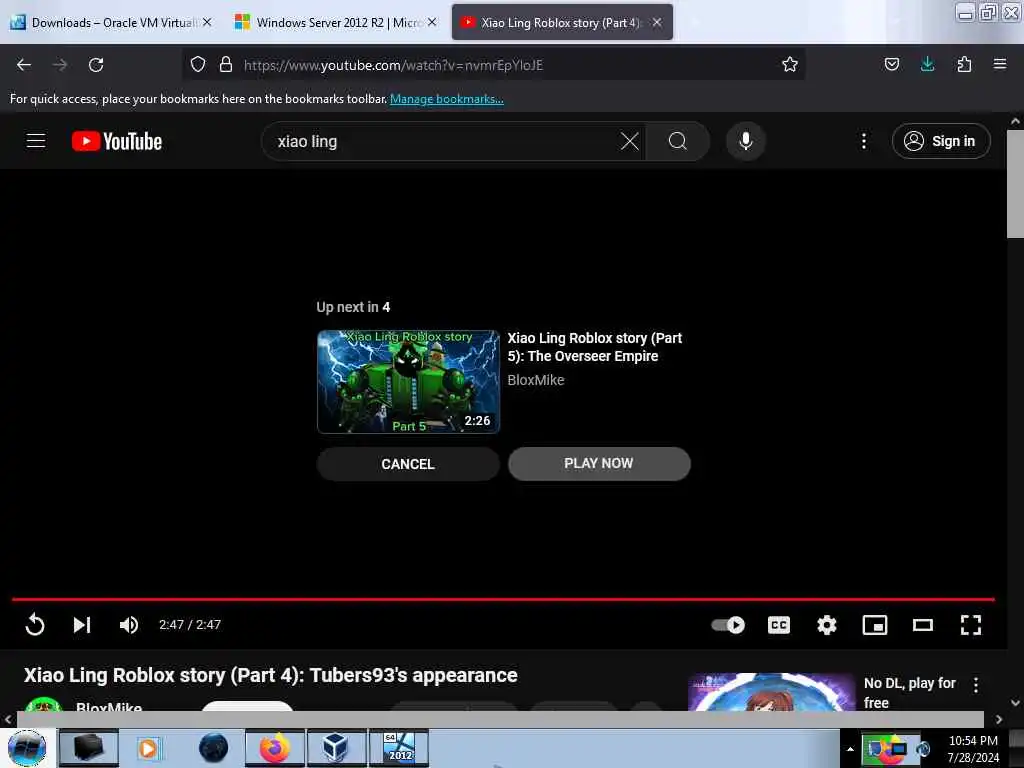Open the Windows Start button
Image resolution: width=1024 pixels, height=768 pixels.
27,748
